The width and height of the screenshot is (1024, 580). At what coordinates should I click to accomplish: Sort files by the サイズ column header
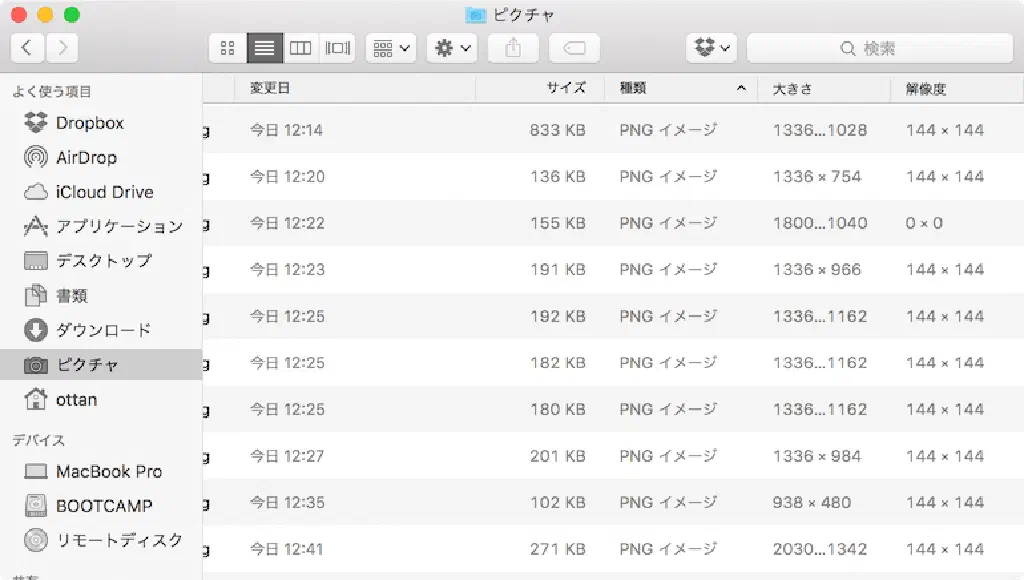click(540, 88)
